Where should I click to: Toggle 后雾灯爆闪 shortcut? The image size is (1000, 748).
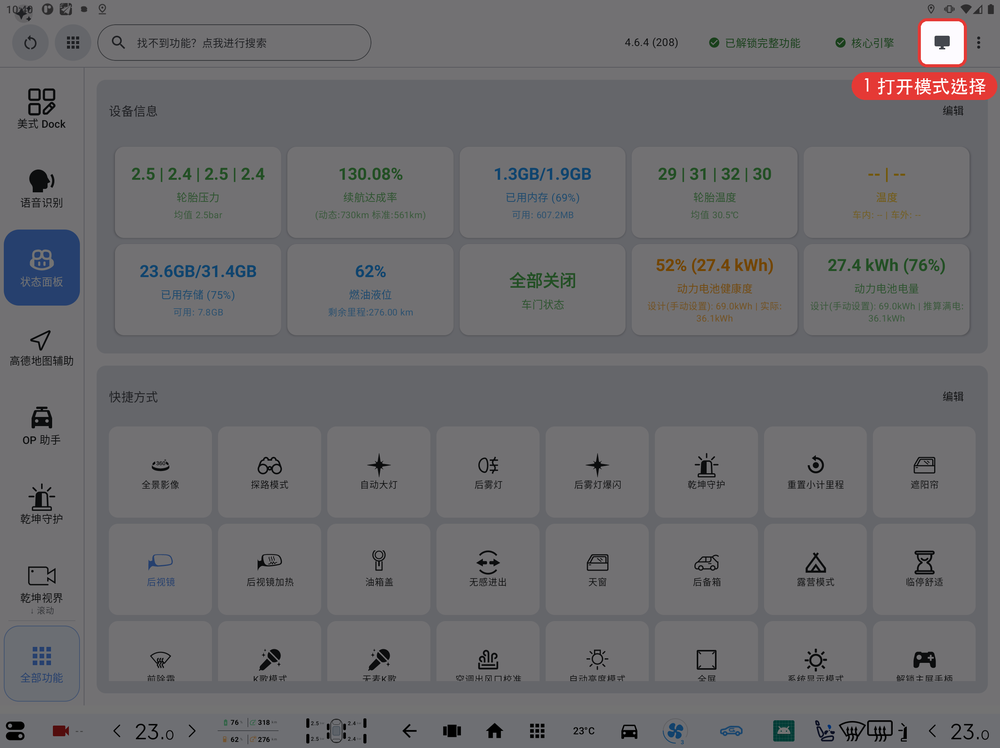click(x=597, y=472)
